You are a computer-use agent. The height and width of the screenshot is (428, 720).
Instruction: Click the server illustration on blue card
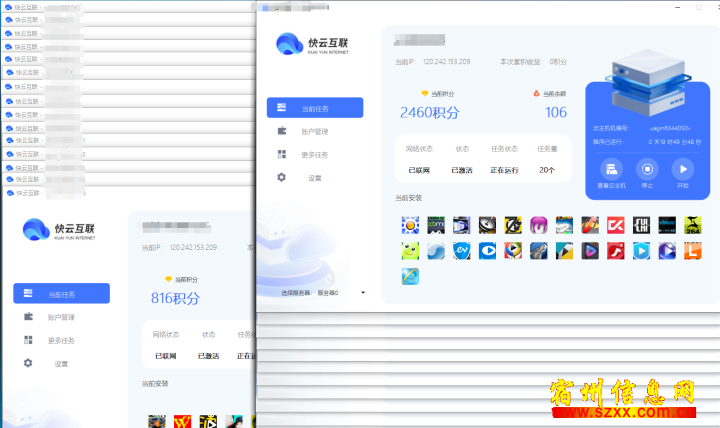pos(647,82)
